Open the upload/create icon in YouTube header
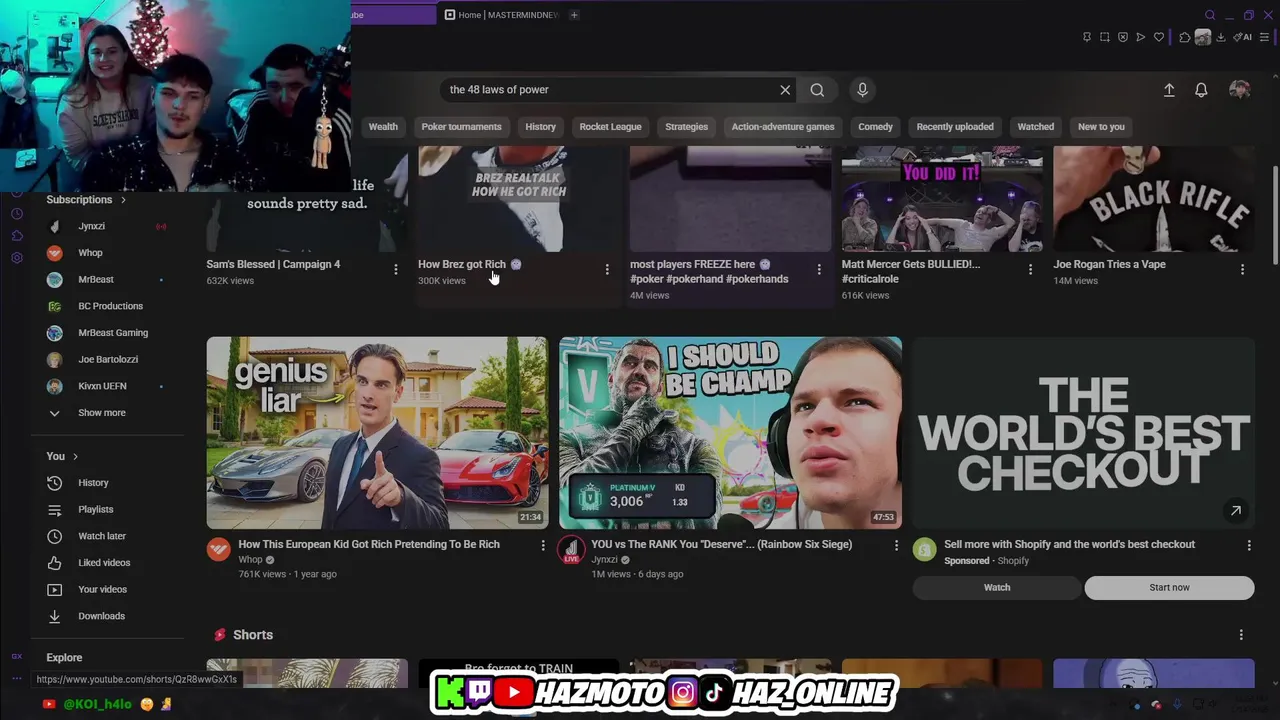The image size is (1280, 720). (1169, 90)
